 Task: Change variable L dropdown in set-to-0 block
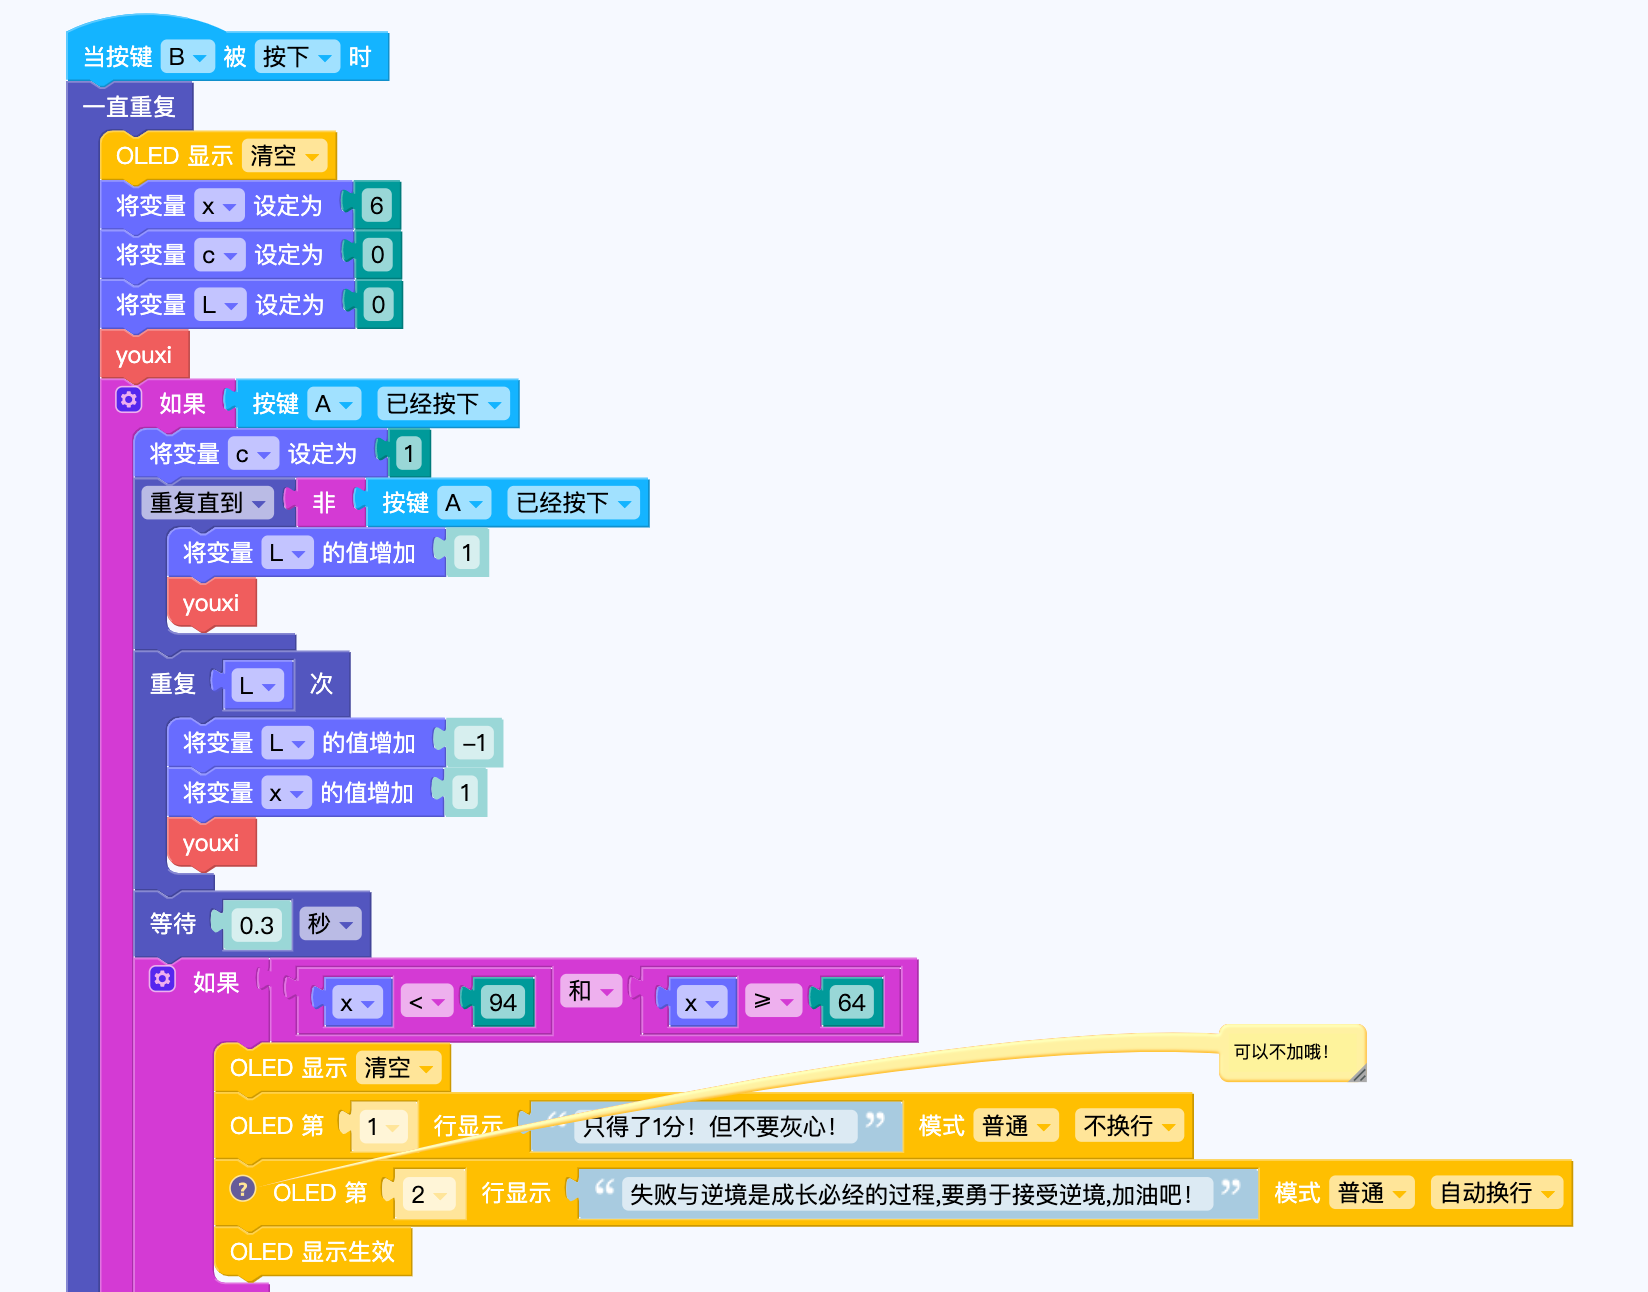coord(220,305)
